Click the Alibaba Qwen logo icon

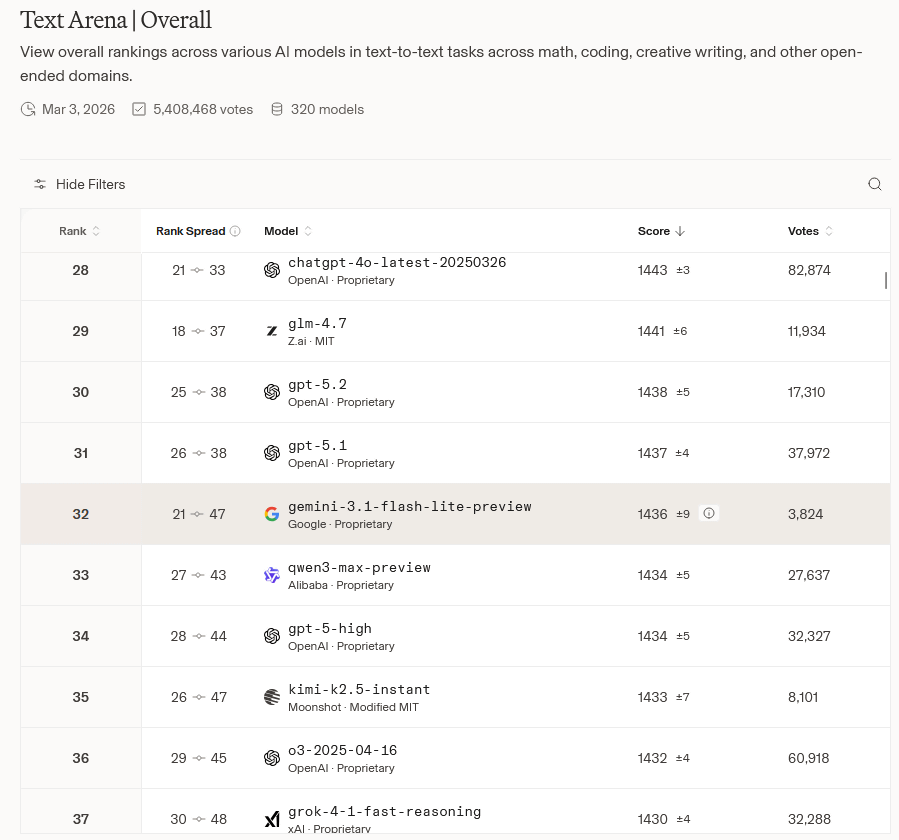272,575
